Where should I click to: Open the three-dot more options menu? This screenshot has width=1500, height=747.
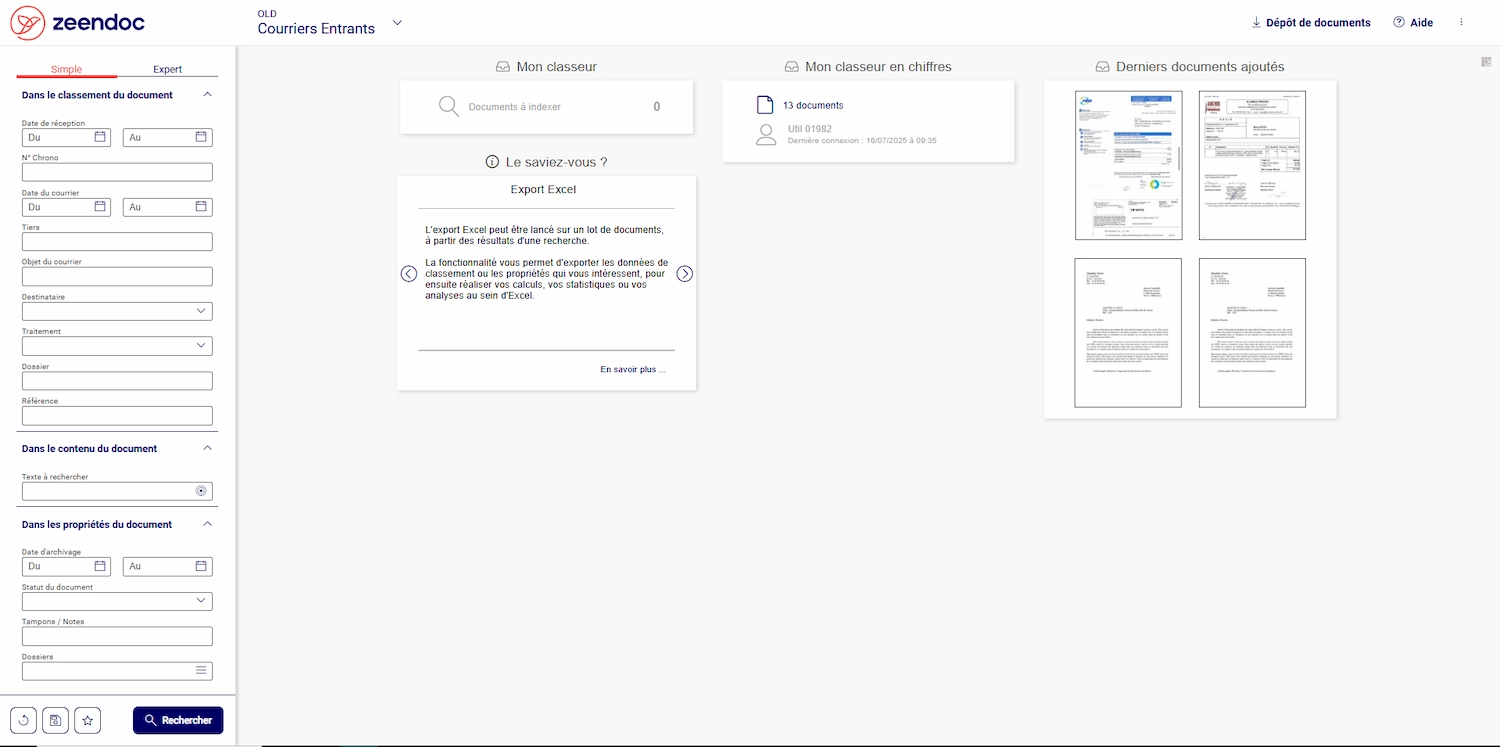click(1461, 22)
